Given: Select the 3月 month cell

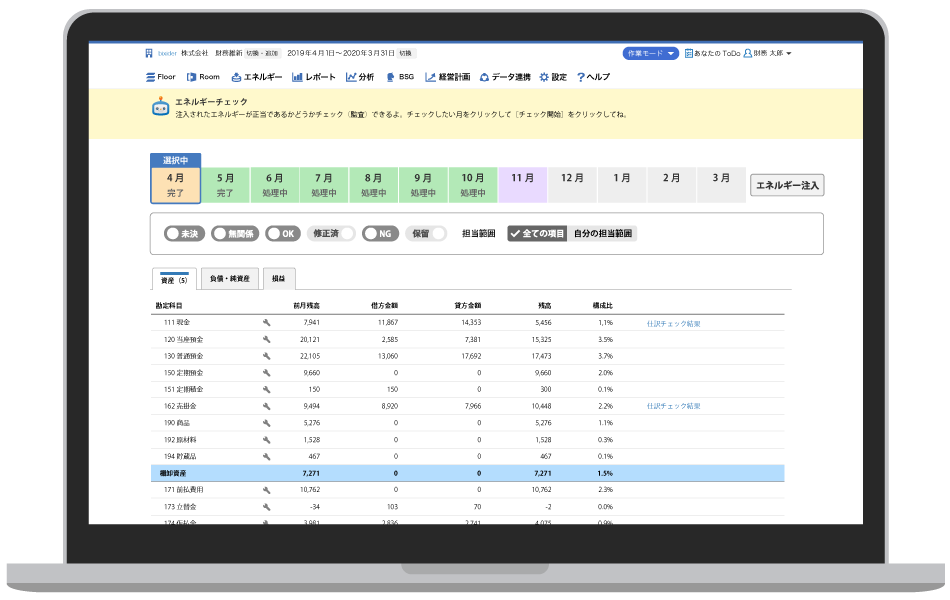Looking at the screenshot, I should tap(721, 185).
